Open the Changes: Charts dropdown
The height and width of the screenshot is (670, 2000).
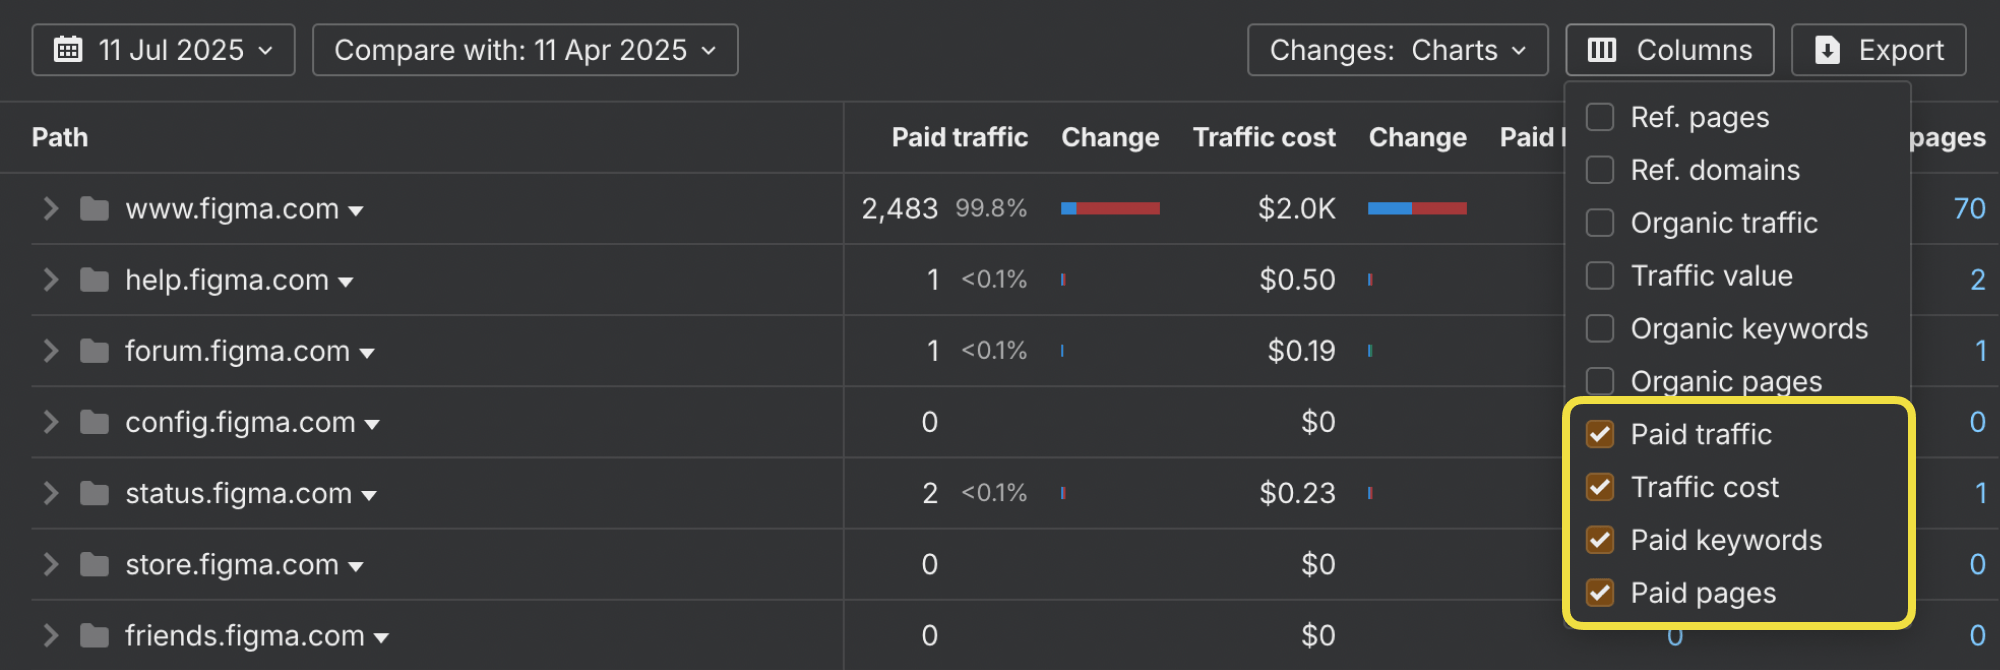coord(1397,50)
